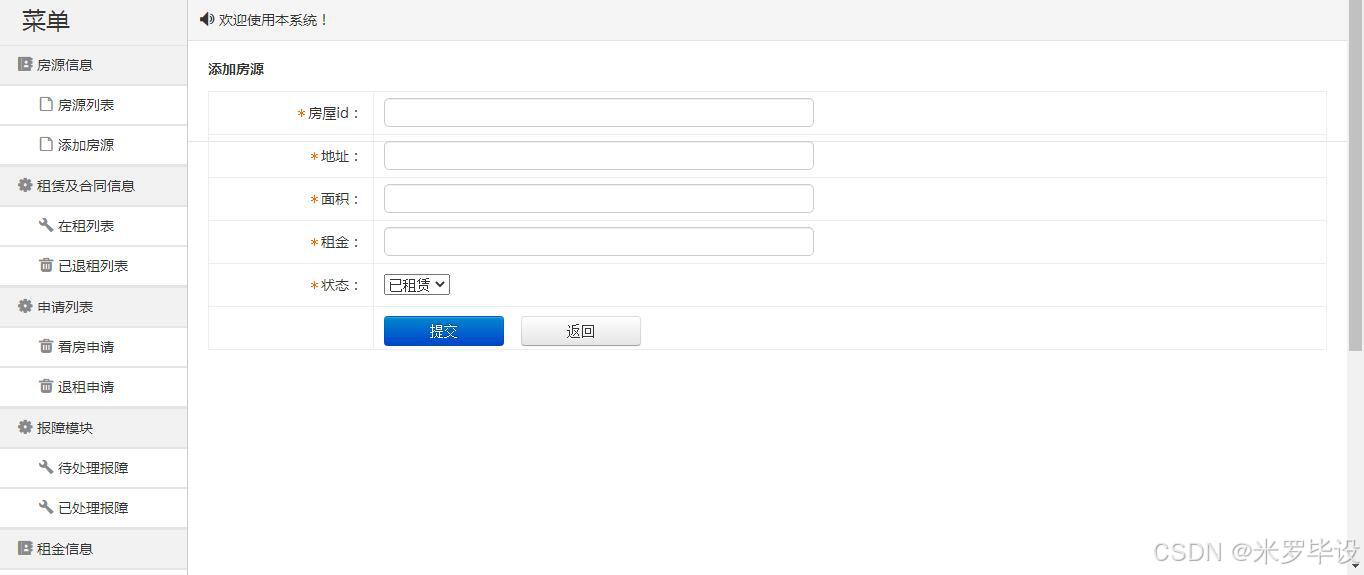Open the 看房申请 menu item
Image resolution: width=1364 pixels, height=575 pixels.
click(93, 347)
